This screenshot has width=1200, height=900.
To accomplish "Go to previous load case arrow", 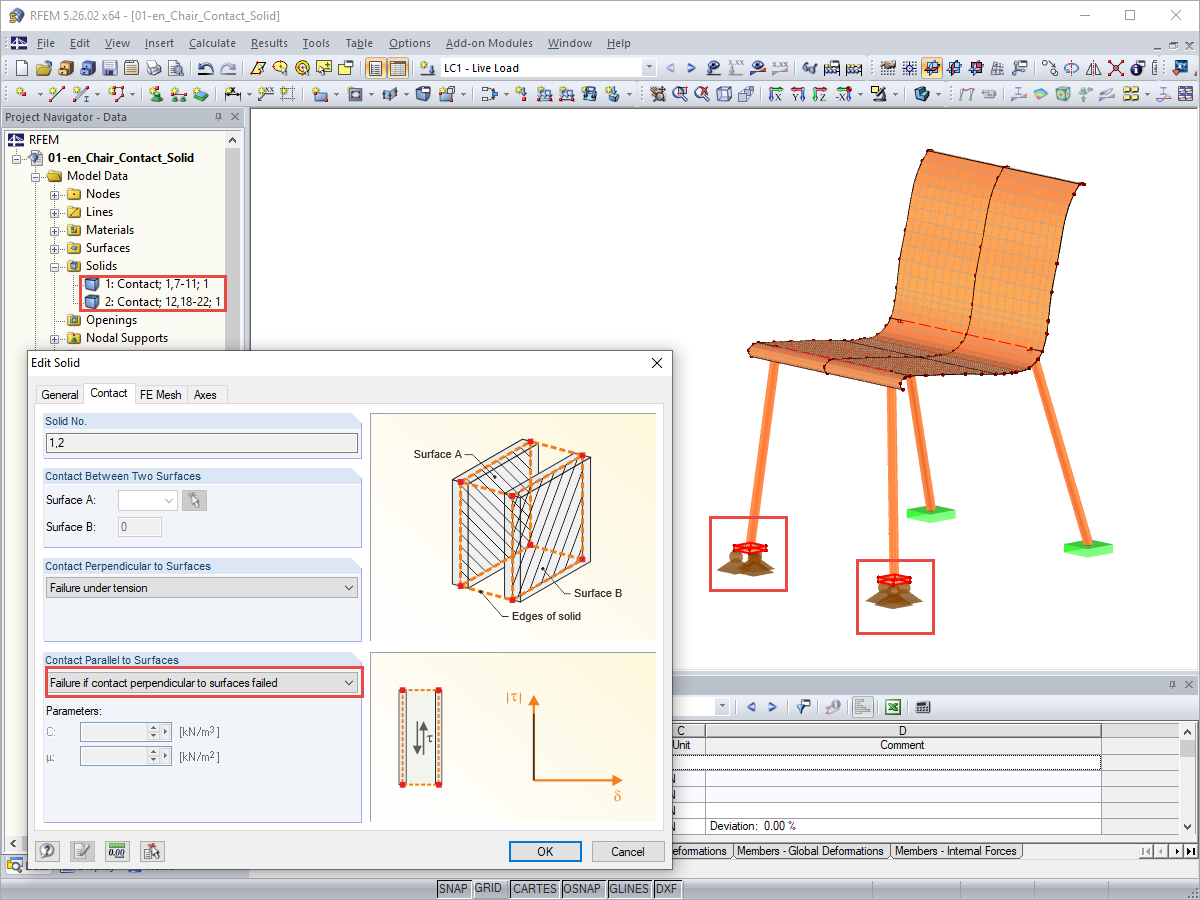I will [x=670, y=68].
